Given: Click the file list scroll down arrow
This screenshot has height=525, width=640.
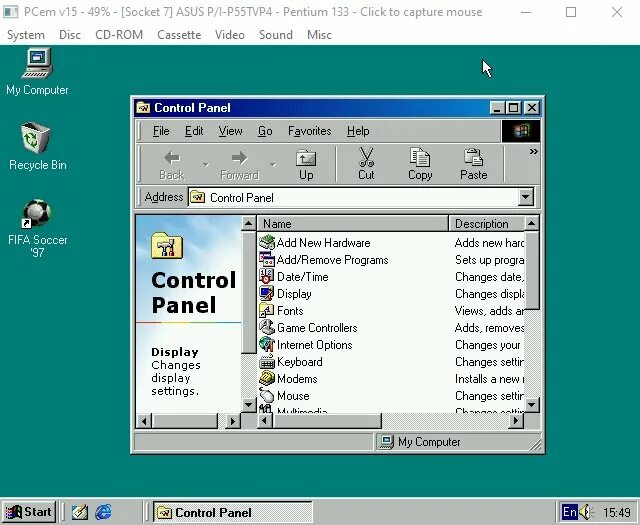Looking at the screenshot, I should click(531, 405).
